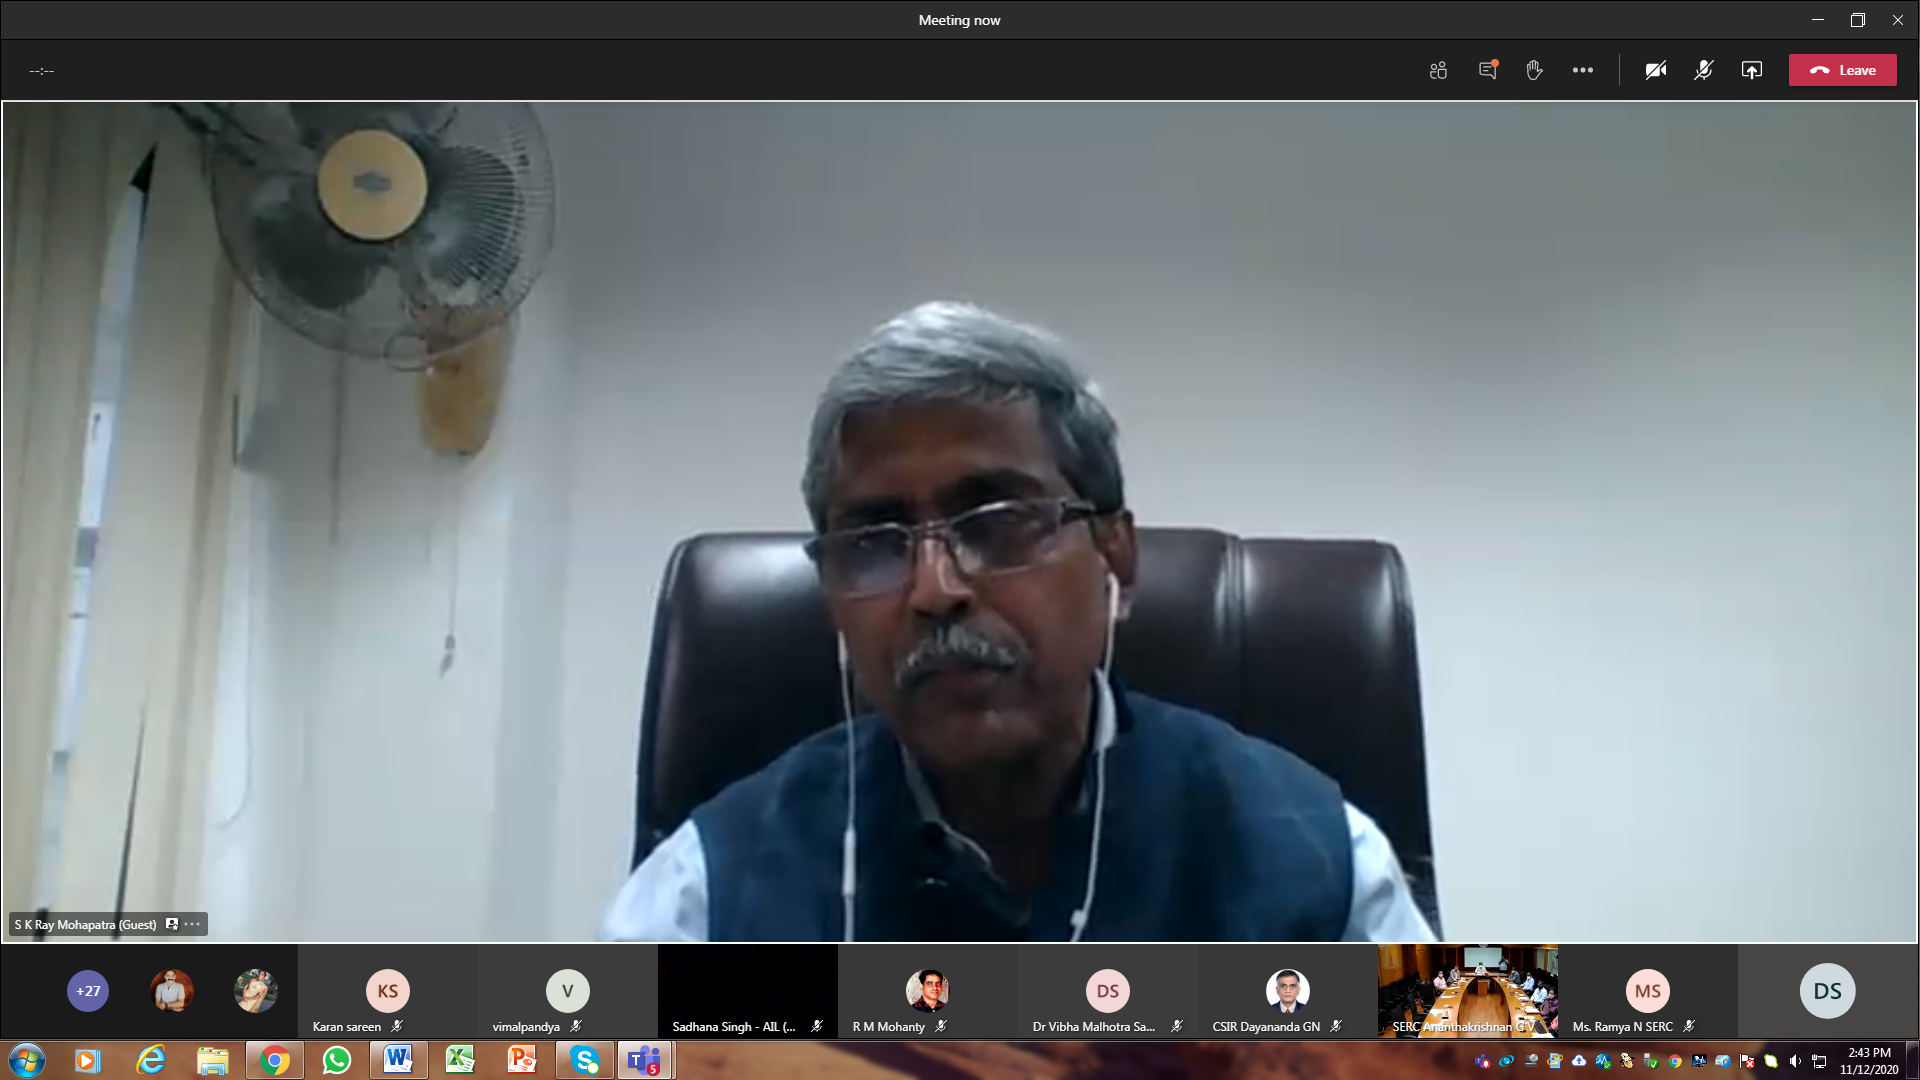1920x1080 pixels.
Task: Click the volume icon in system tray
Action: point(1795,1061)
